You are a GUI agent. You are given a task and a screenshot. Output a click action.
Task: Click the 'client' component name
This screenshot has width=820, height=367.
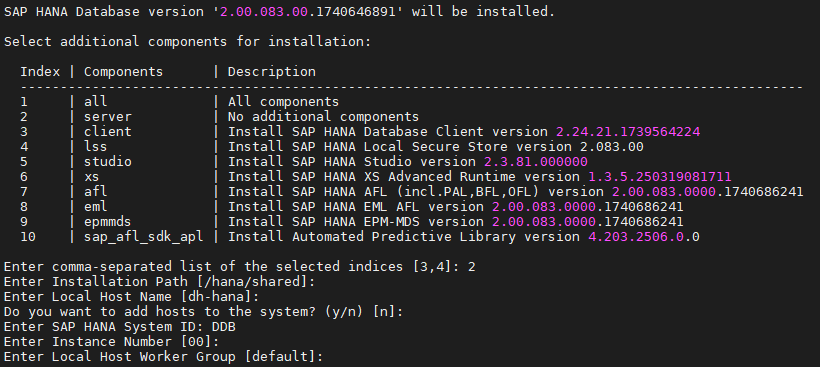pos(108,132)
